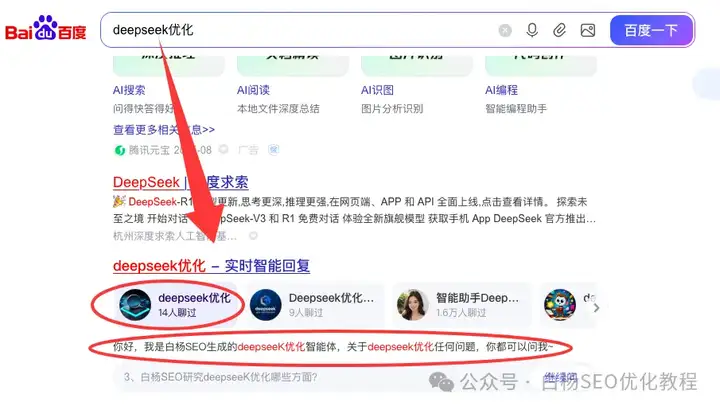
Task: Clear the search box text
Action: (505, 30)
